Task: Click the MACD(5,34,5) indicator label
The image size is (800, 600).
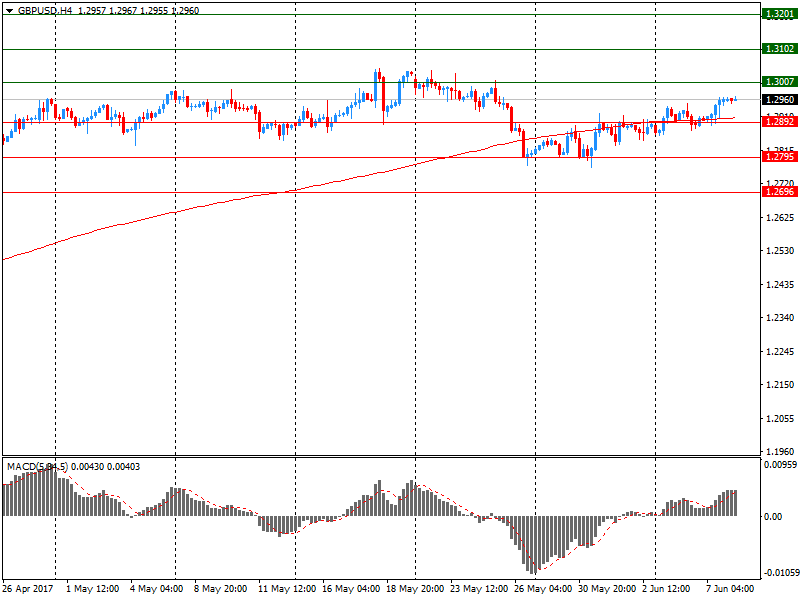Action: click(x=37, y=467)
